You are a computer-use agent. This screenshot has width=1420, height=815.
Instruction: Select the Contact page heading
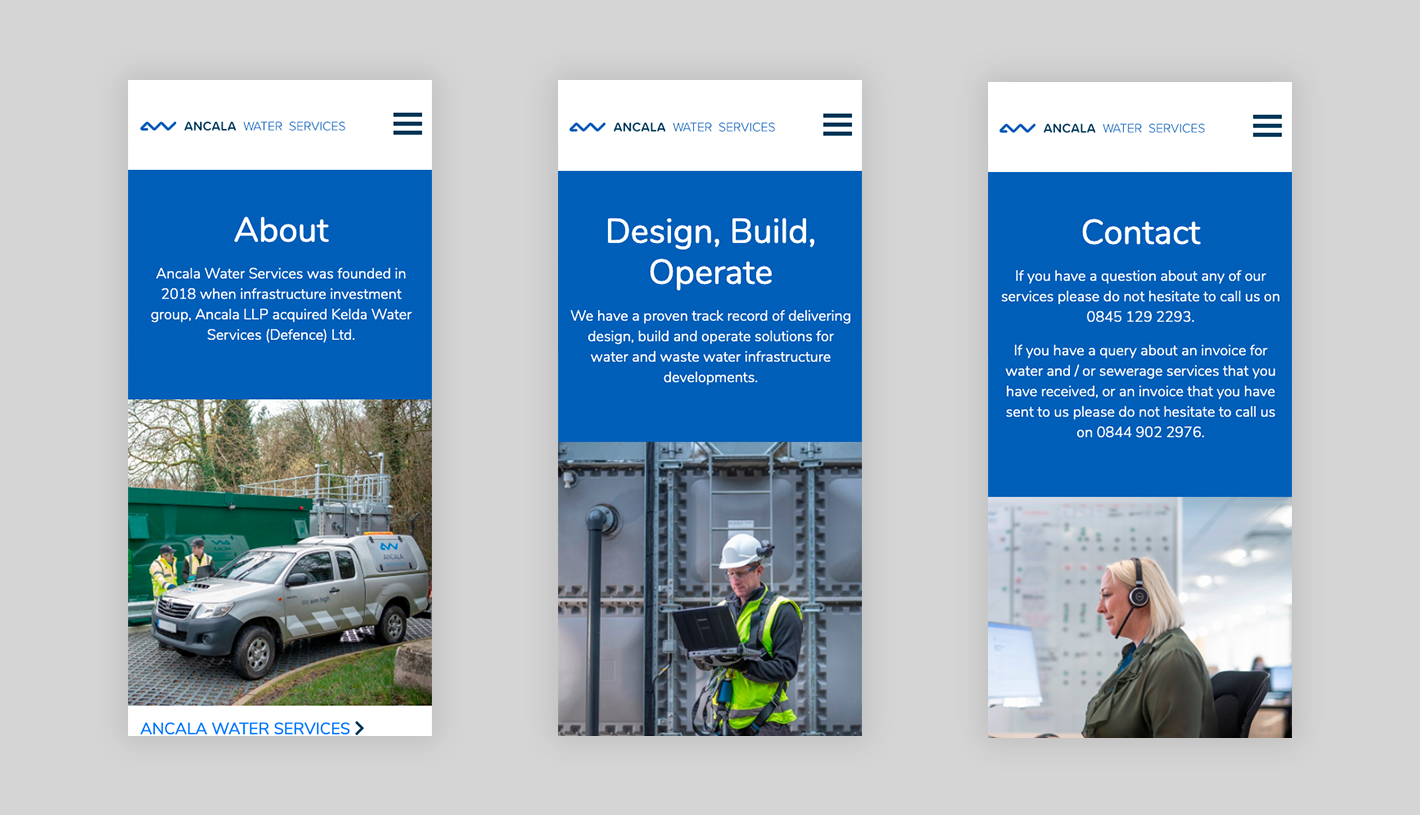[1140, 232]
